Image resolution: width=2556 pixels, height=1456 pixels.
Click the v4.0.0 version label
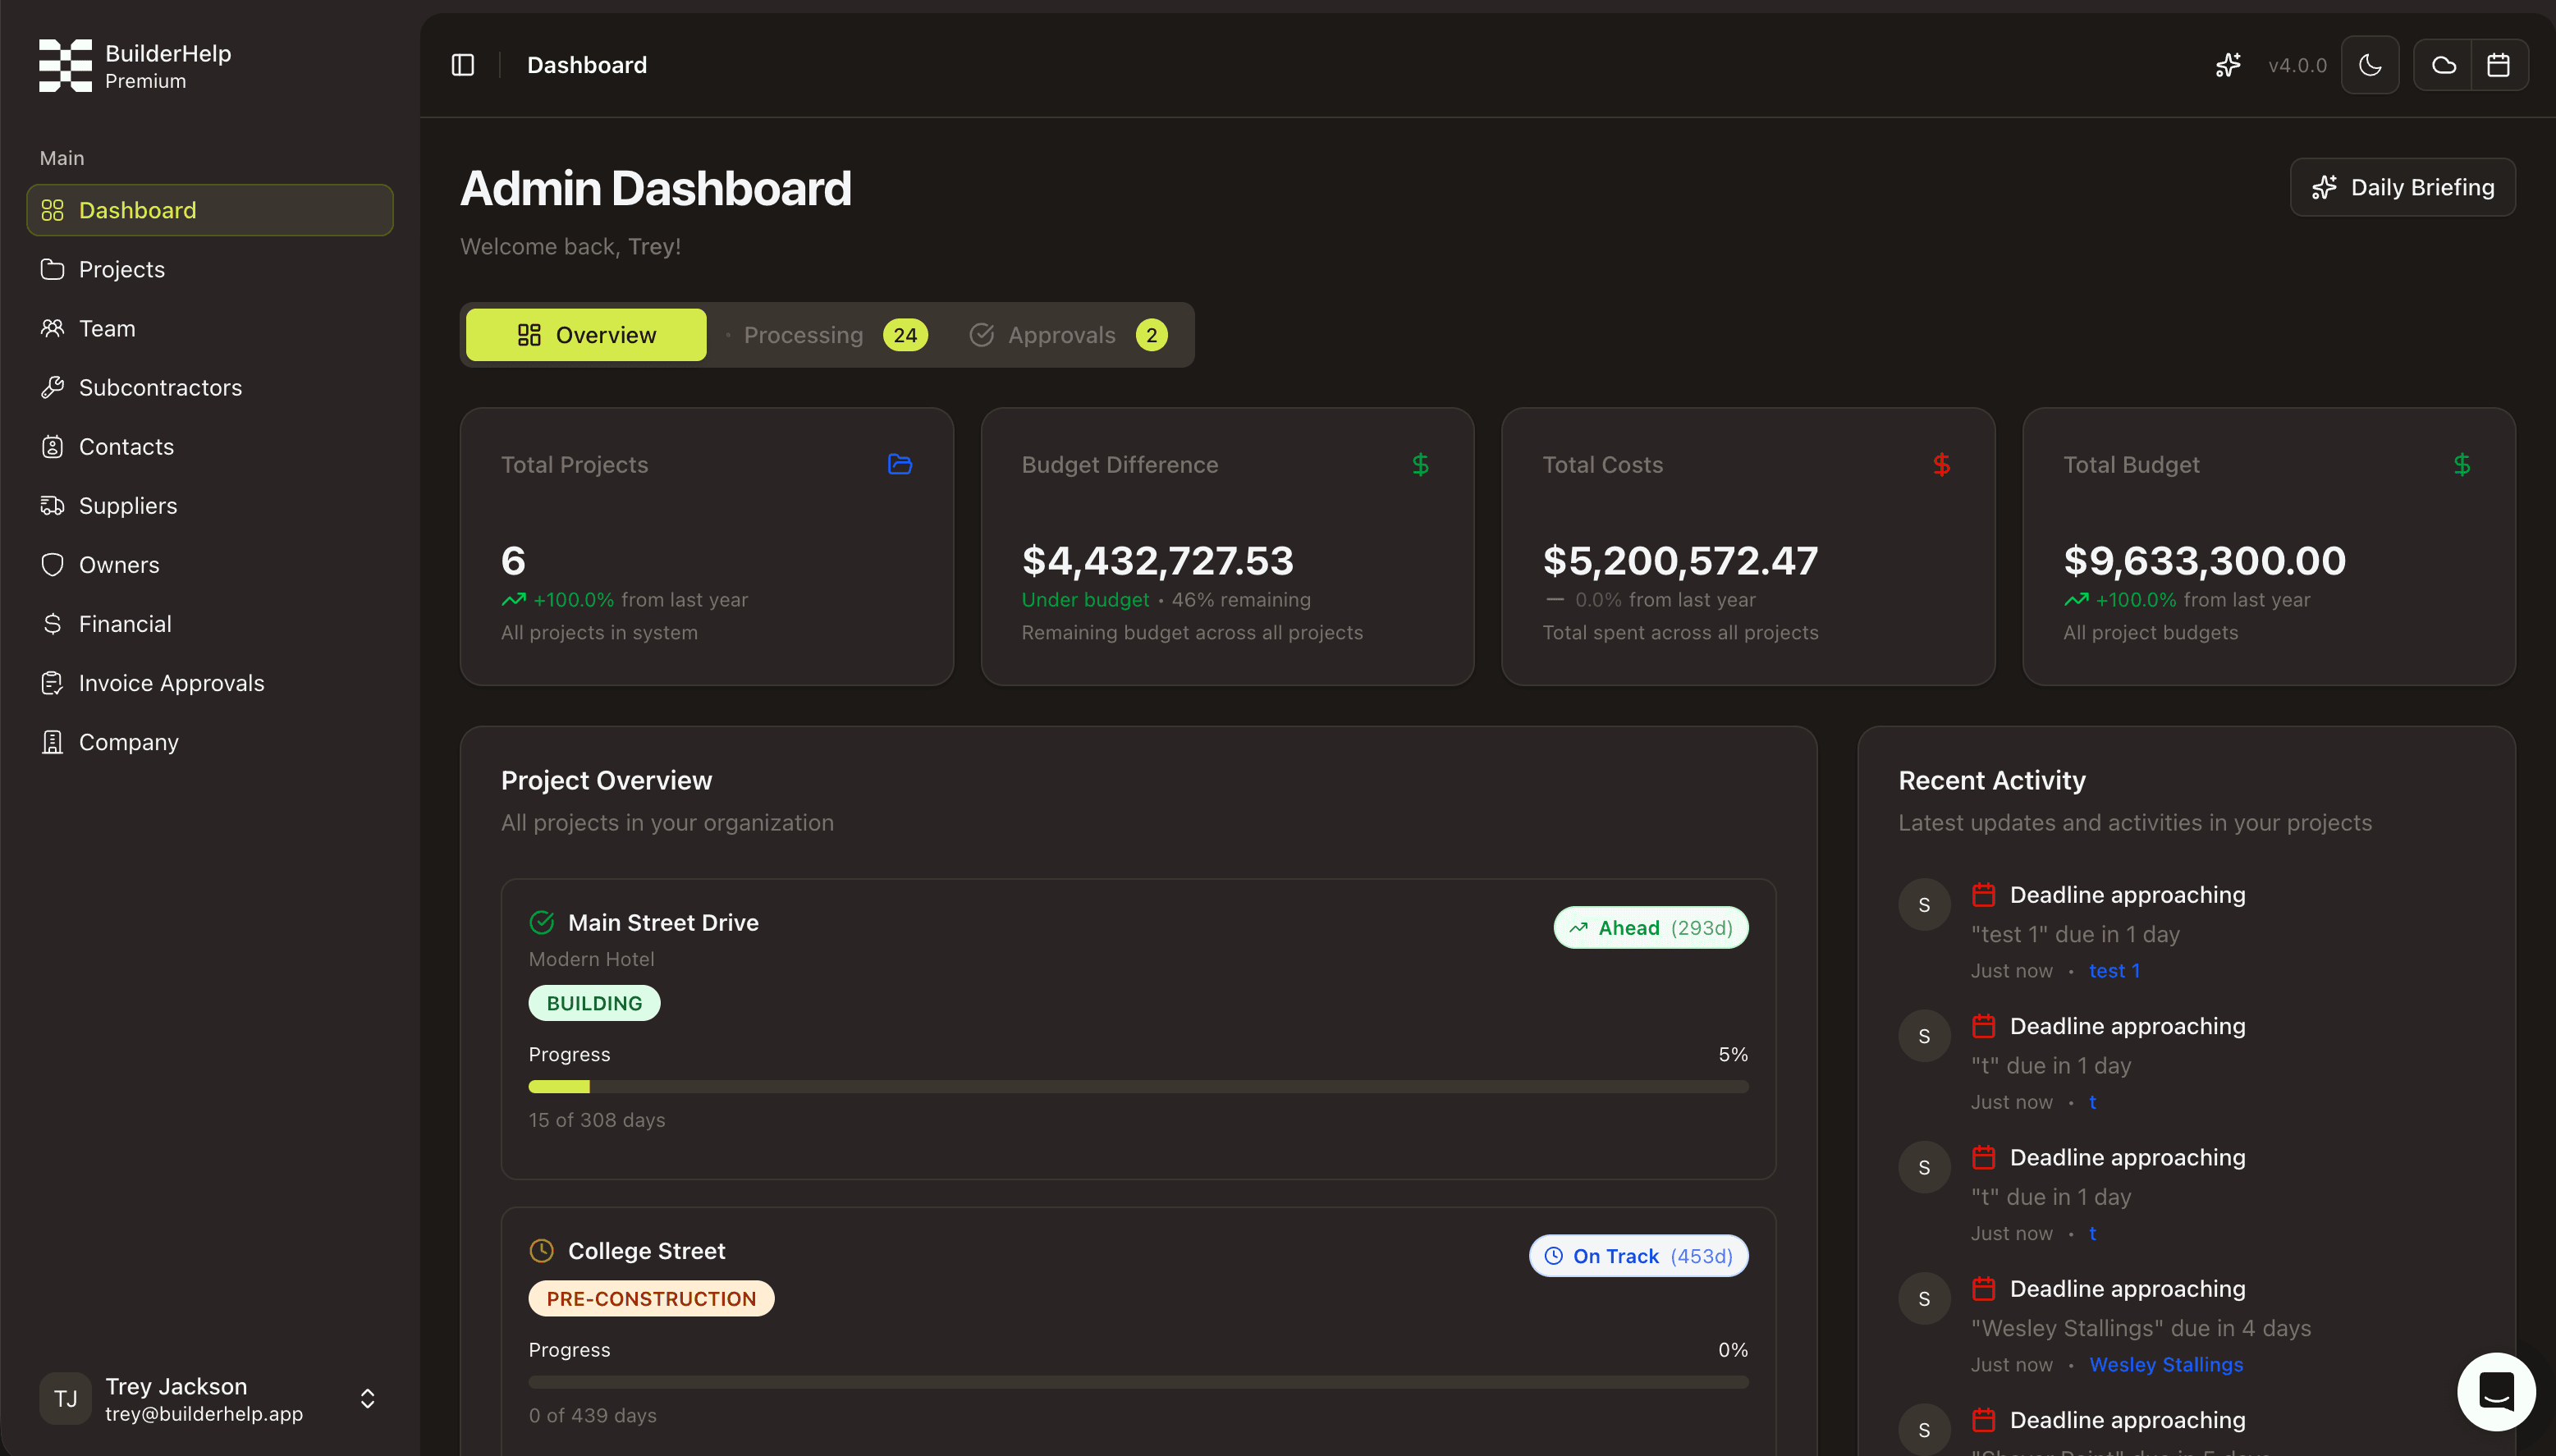(x=2297, y=65)
